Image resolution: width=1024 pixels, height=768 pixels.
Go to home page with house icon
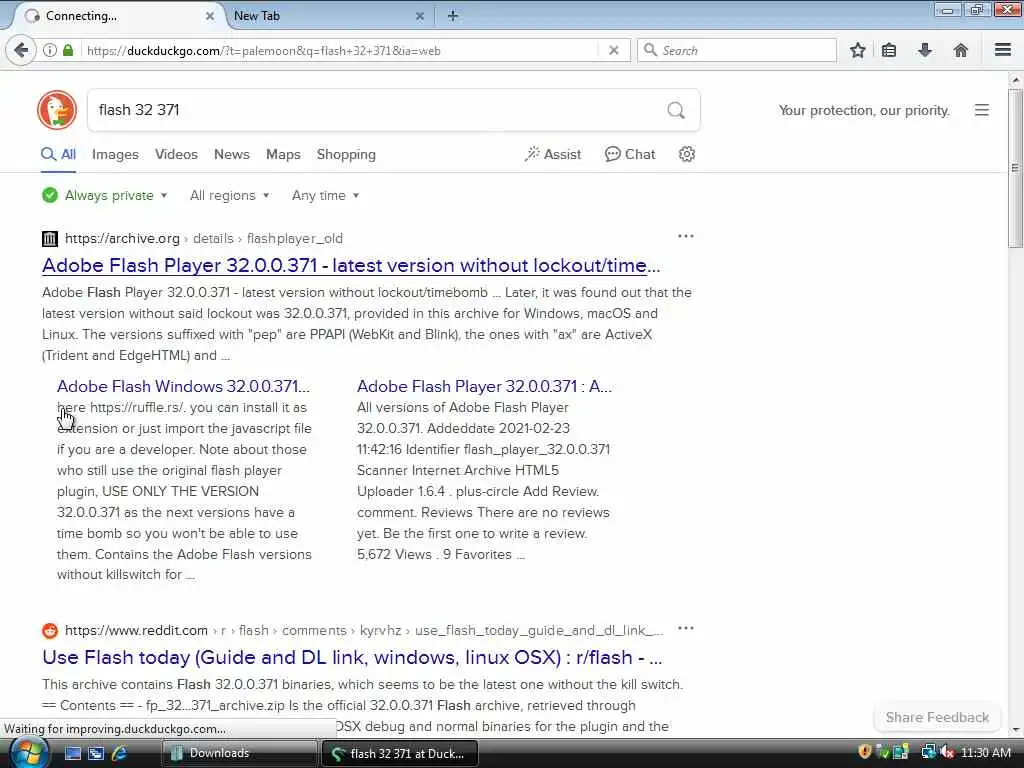[x=961, y=50]
